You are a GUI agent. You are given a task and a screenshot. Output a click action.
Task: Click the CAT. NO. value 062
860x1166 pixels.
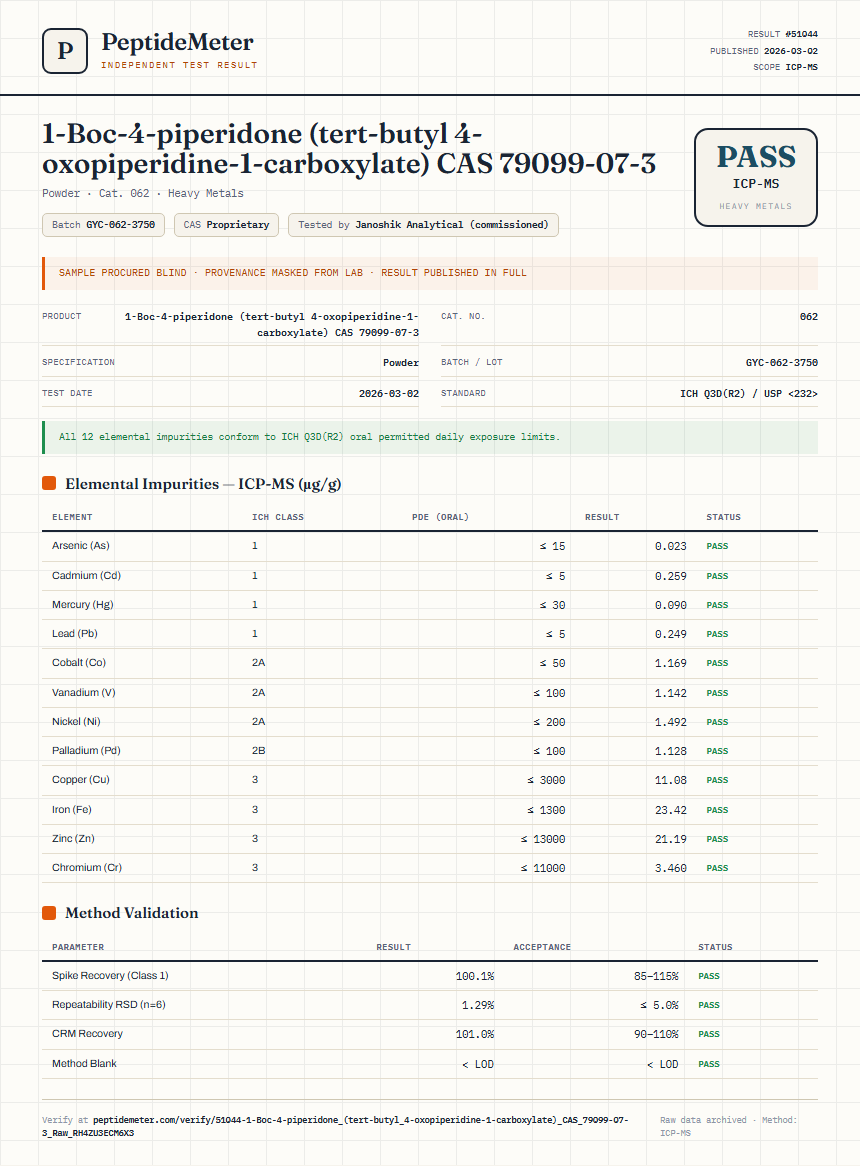click(x=809, y=317)
